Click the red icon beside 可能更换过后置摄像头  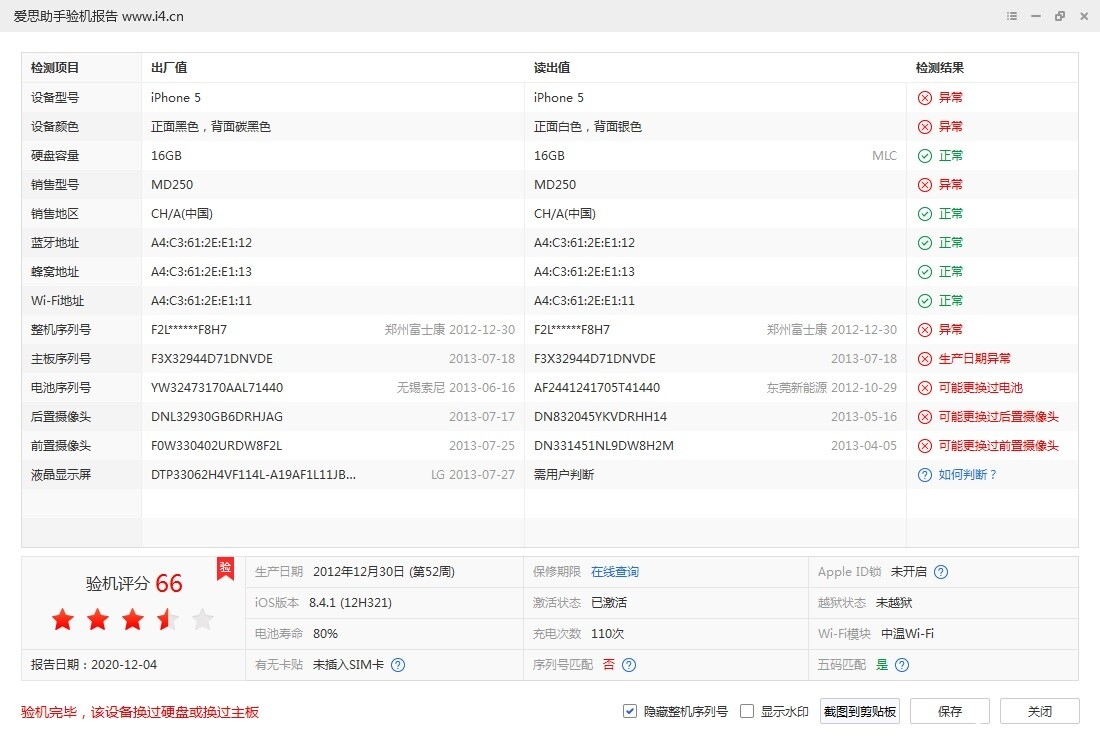[x=925, y=417]
